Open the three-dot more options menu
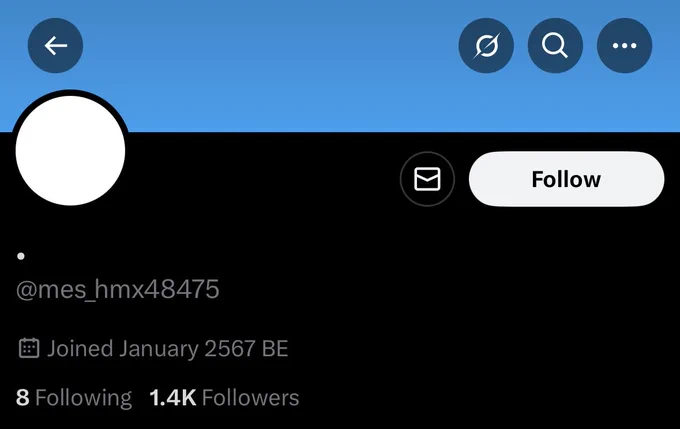680x429 pixels. click(624, 46)
